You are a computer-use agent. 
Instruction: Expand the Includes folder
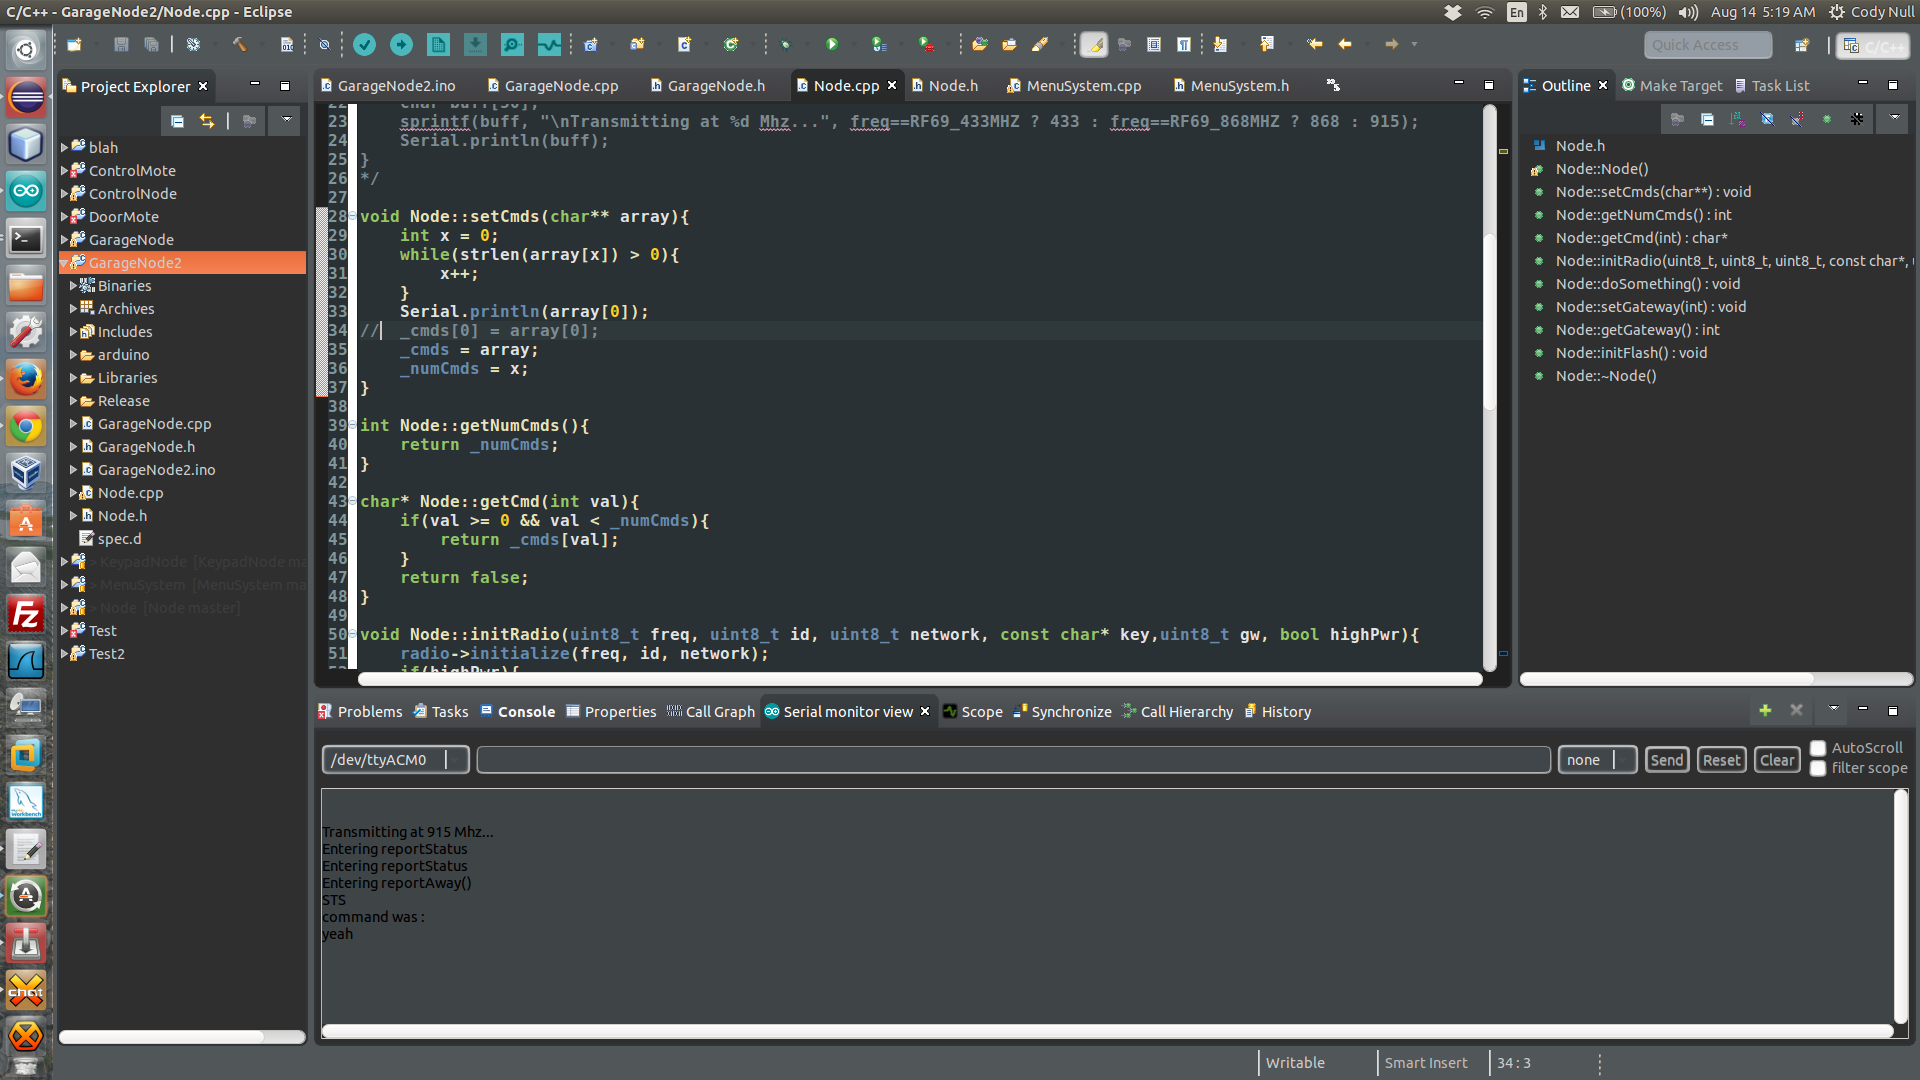click(x=74, y=332)
